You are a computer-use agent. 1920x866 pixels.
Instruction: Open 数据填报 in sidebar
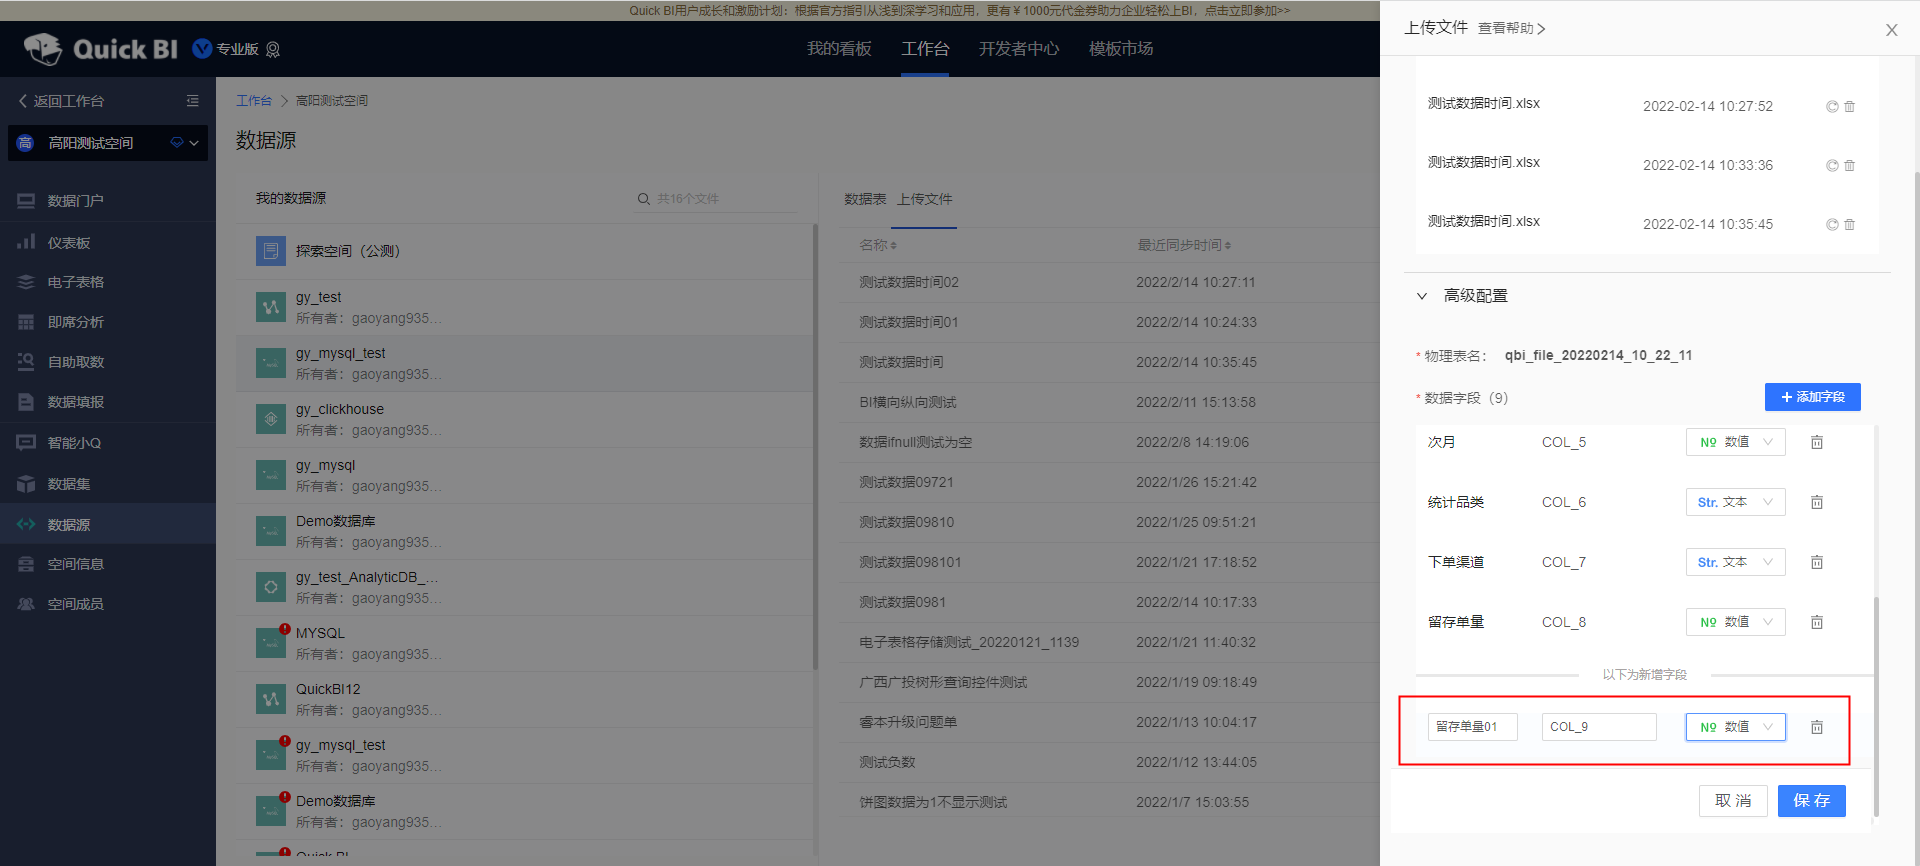click(108, 402)
